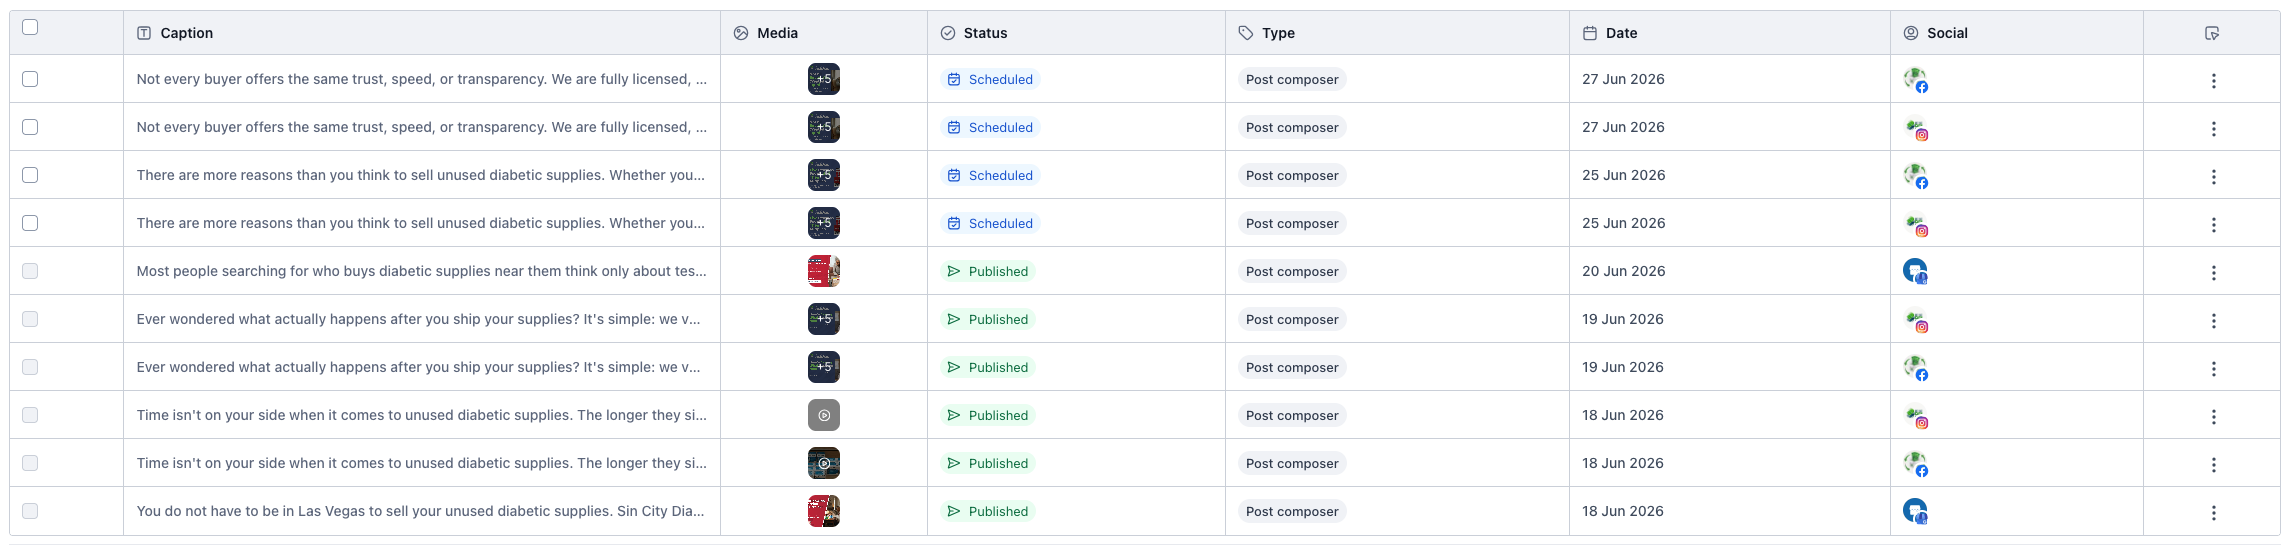Open red media thumbnail of 'Most people searching' post

[824, 271]
